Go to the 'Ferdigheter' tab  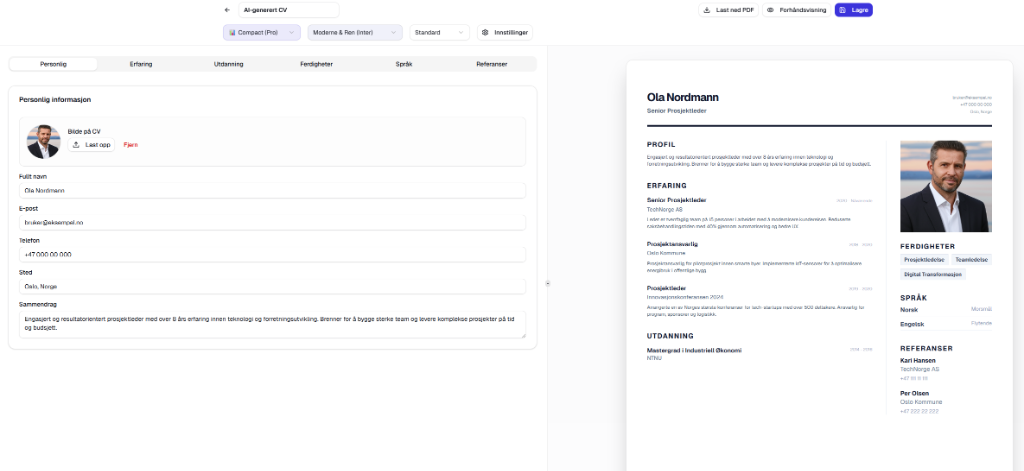pyautogui.click(x=317, y=64)
